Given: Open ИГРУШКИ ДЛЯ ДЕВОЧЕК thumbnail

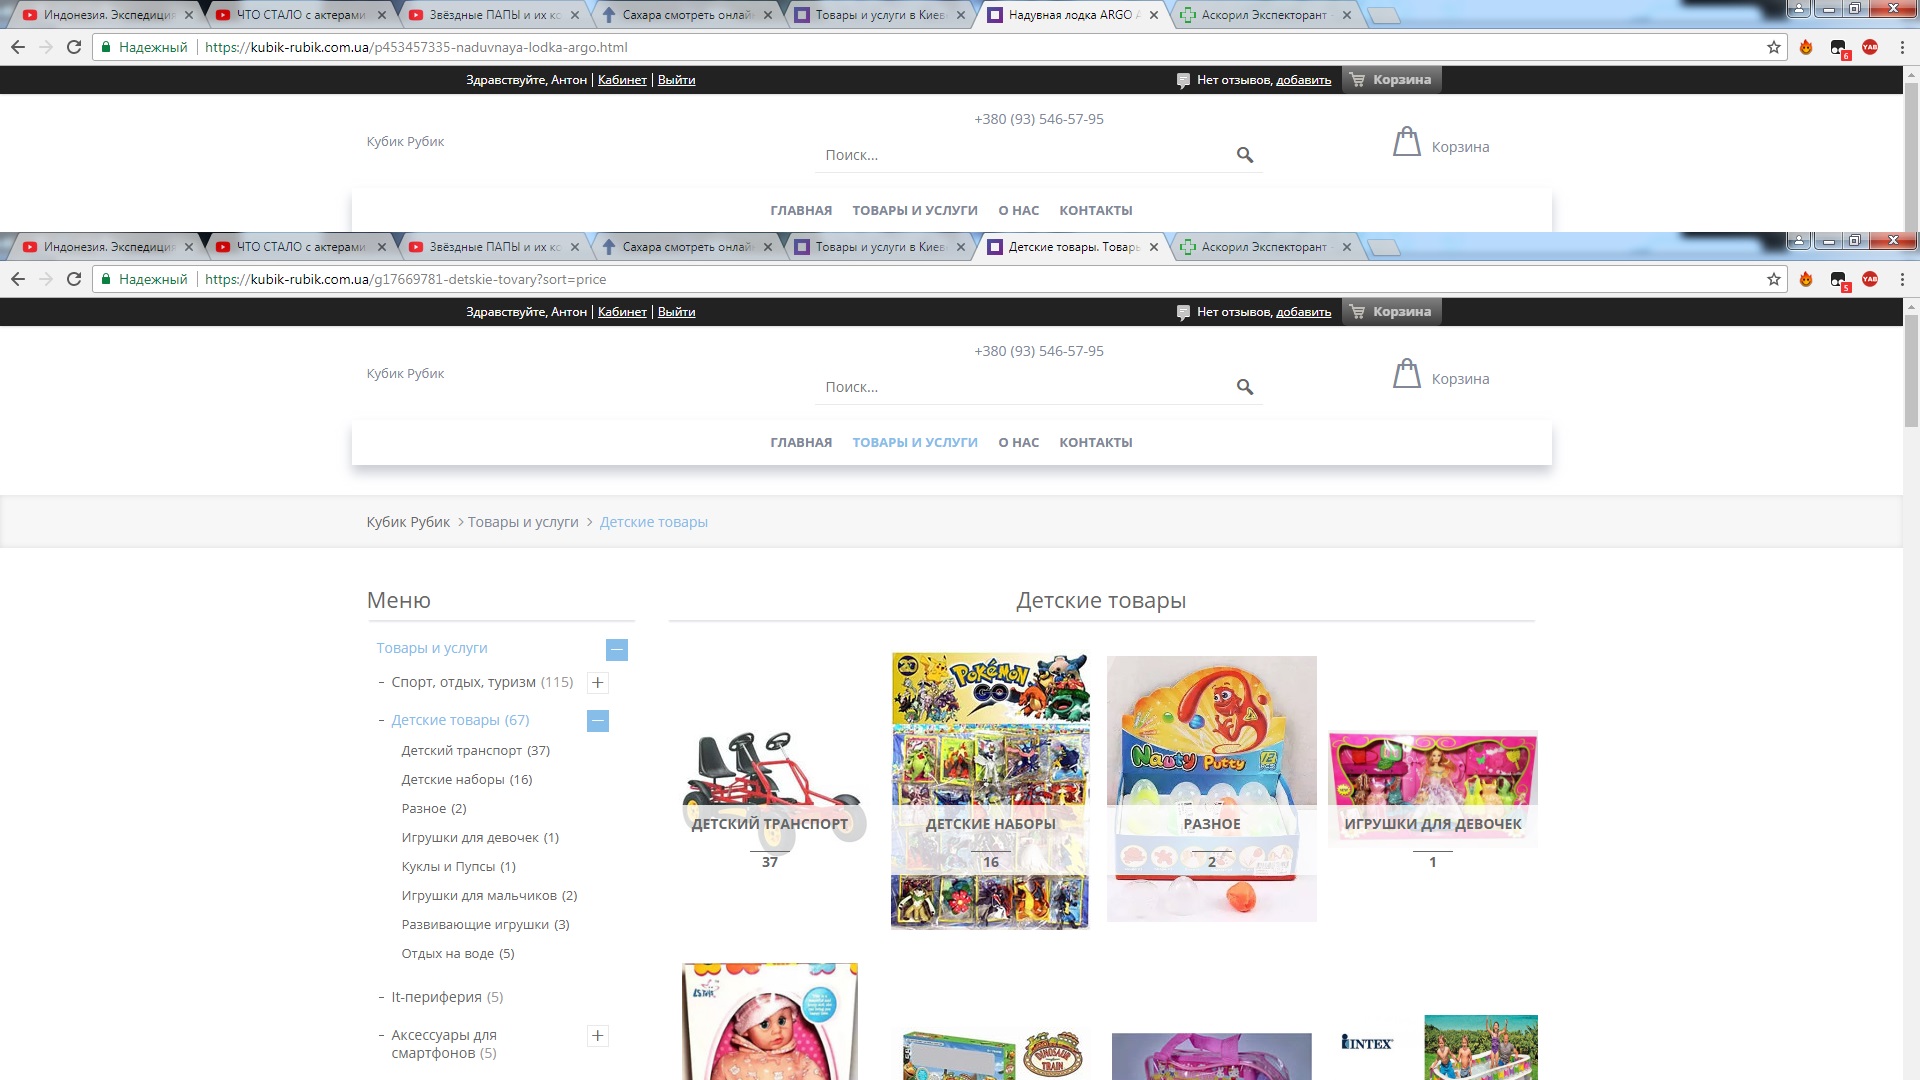Looking at the screenshot, I should (x=1433, y=789).
